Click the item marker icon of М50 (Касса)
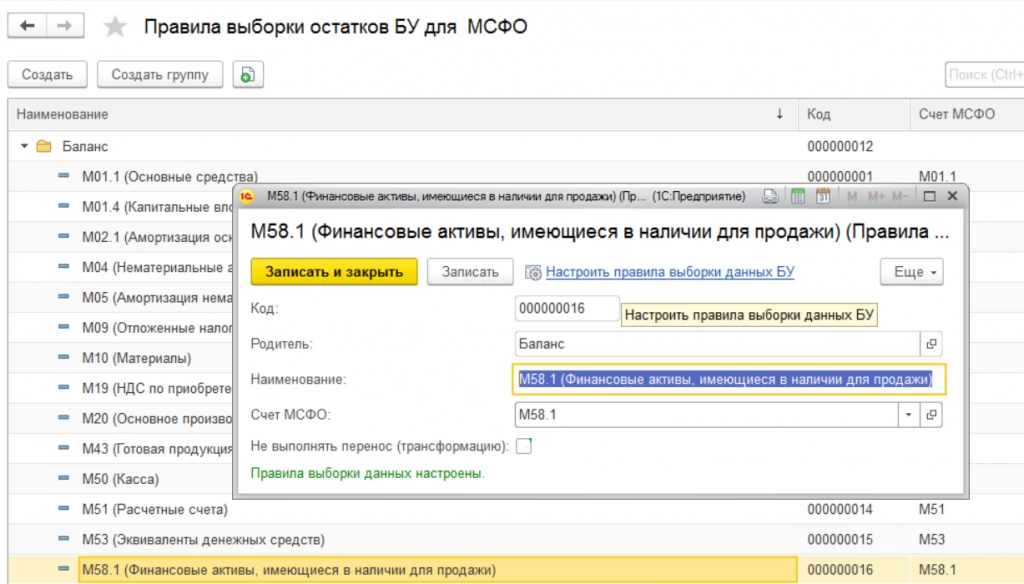 click(63, 478)
